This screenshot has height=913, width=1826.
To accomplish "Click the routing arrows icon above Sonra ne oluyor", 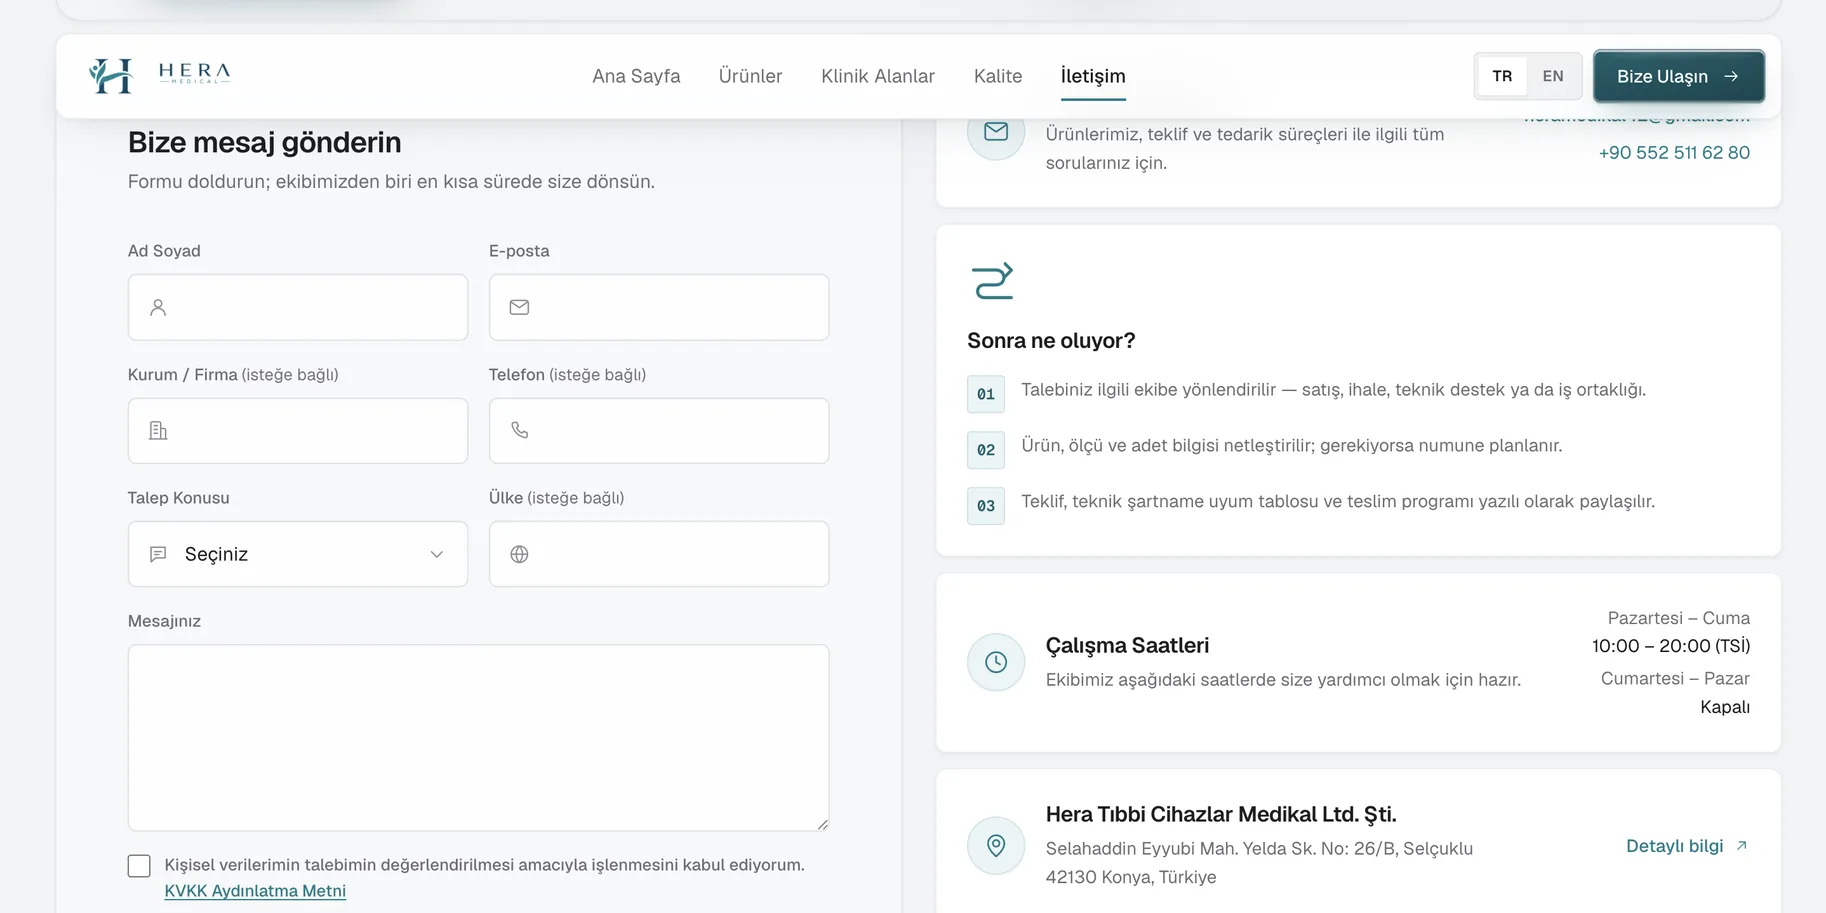I will tap(992, 281).
